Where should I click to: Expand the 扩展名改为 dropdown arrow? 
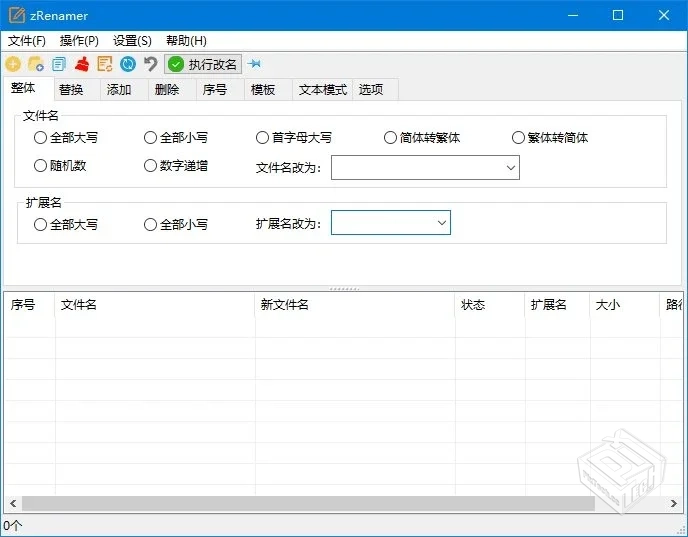coord(442,223)
